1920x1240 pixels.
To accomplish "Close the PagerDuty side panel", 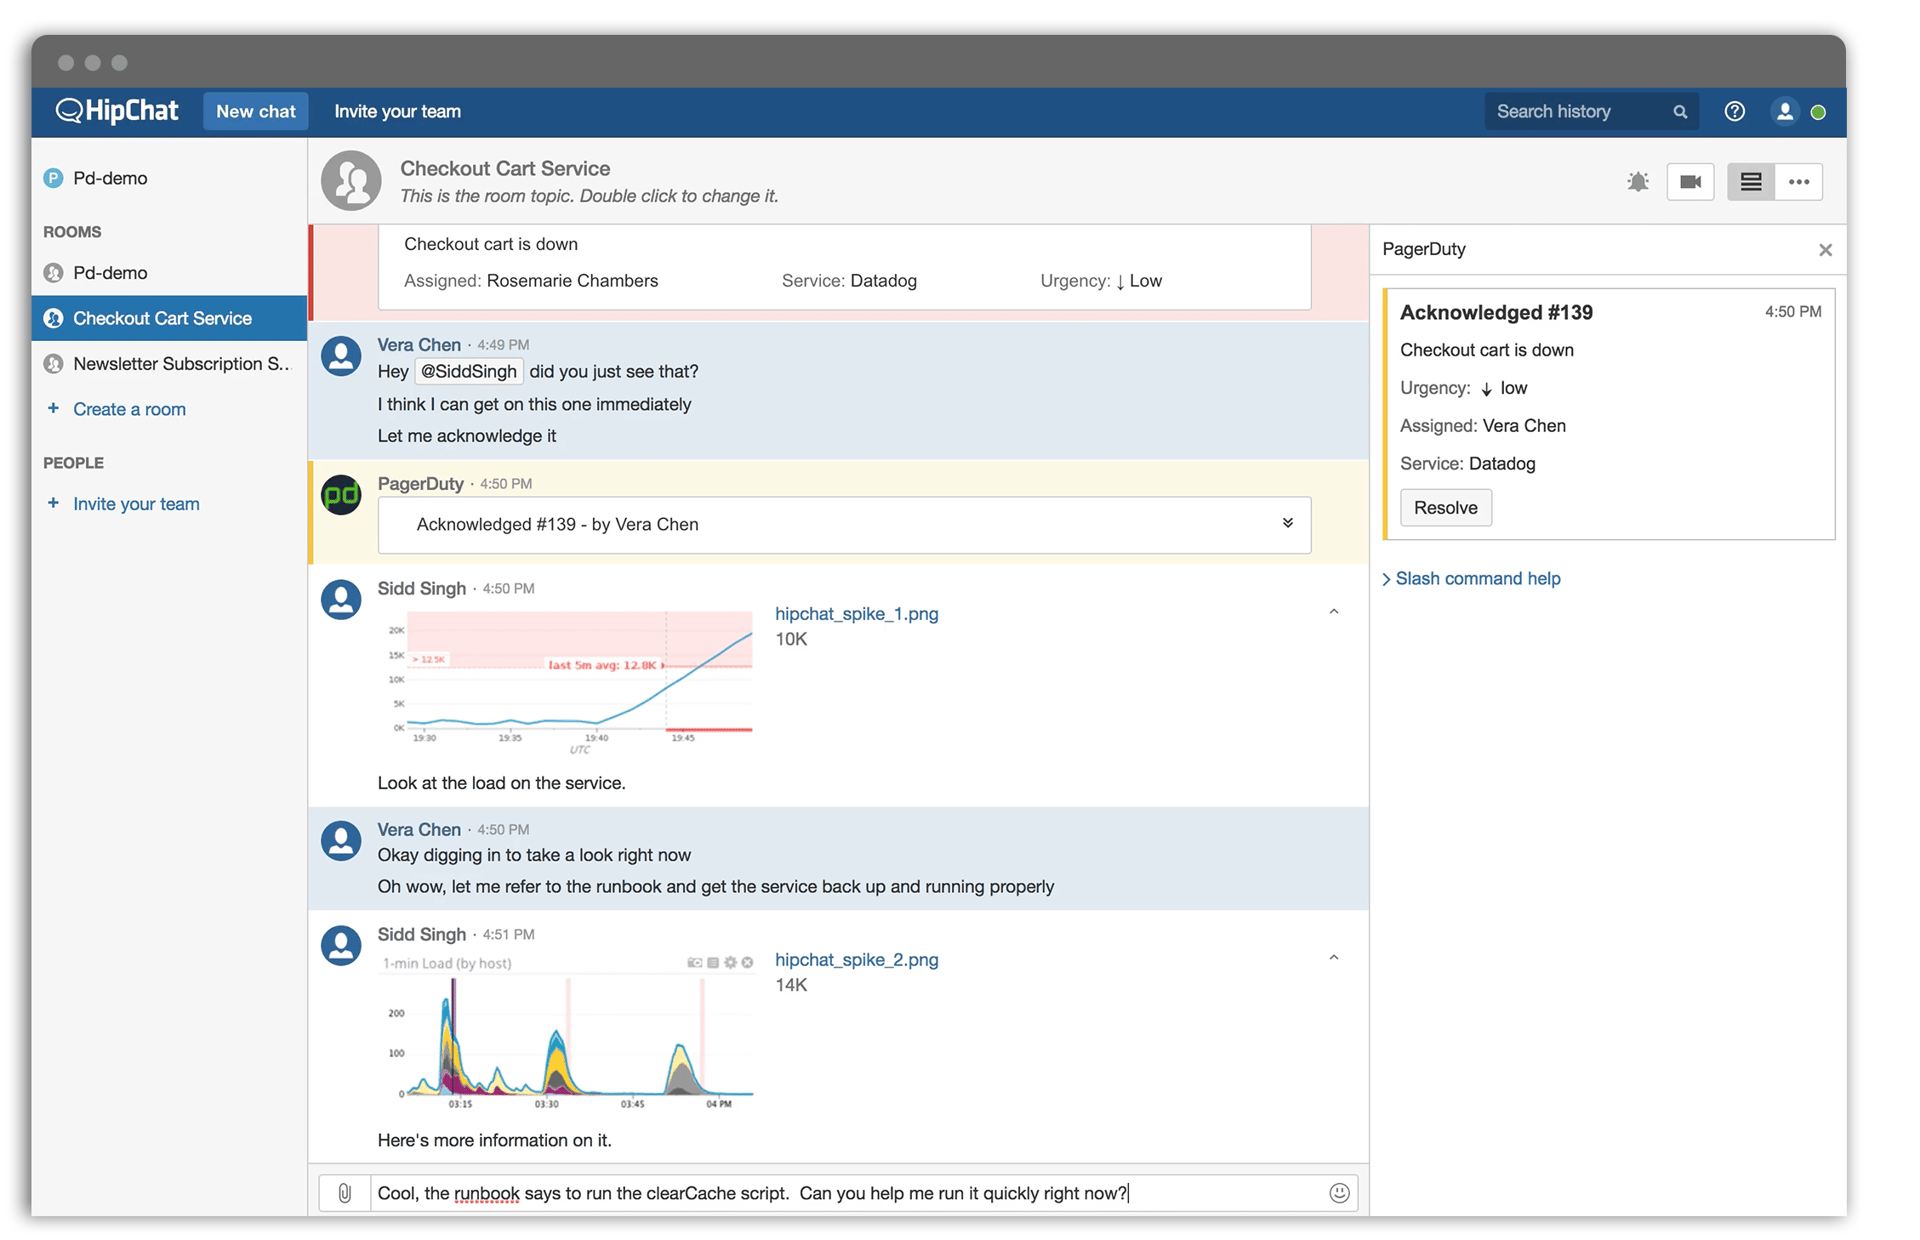I will (x=1825, y=250).
